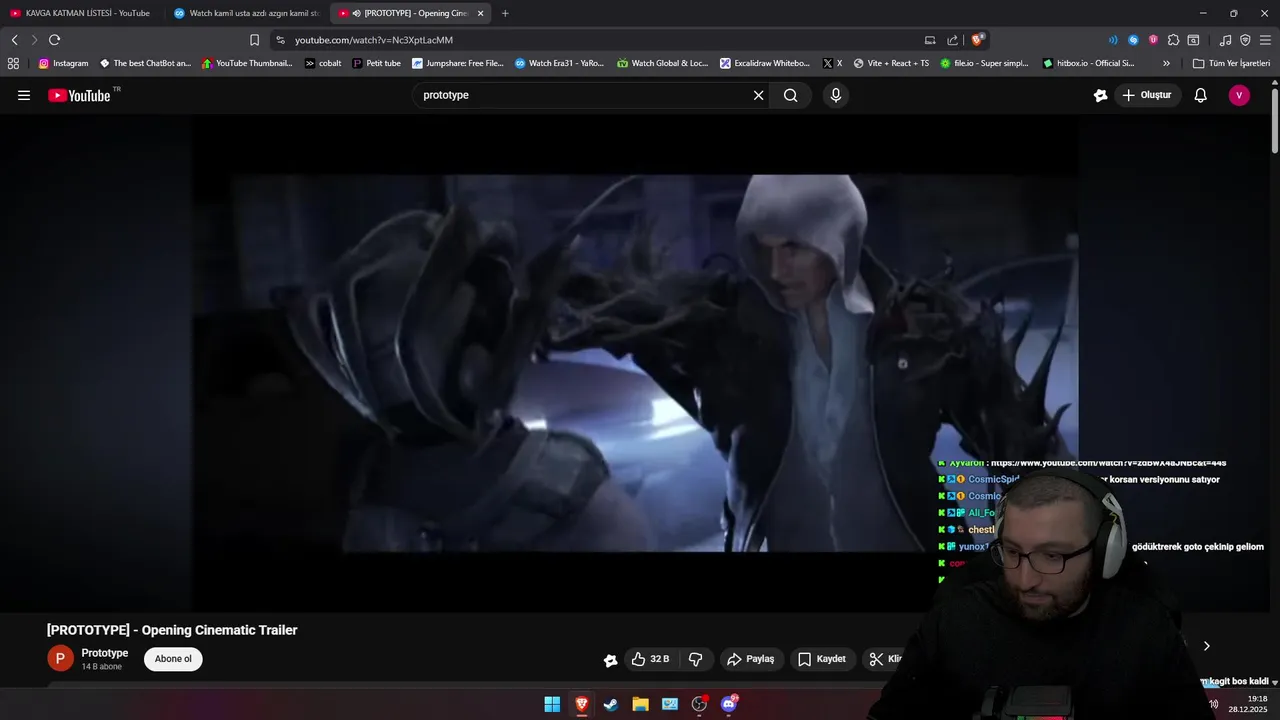Reload the current page

pyautogui.click(x=54, y=40)
